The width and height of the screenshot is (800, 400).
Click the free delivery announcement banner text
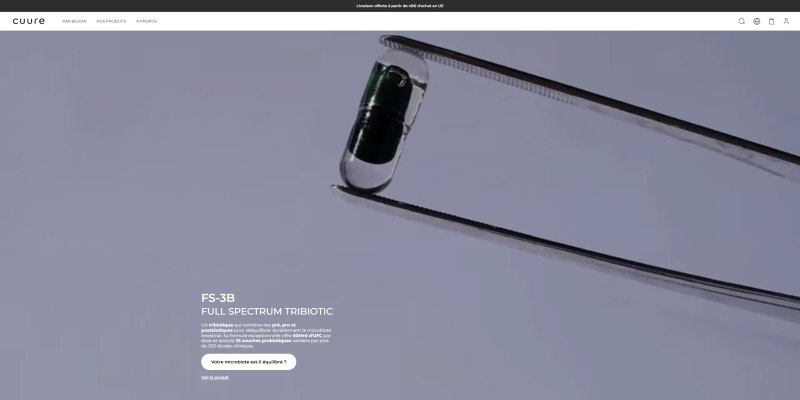click(x=400, y=6)
